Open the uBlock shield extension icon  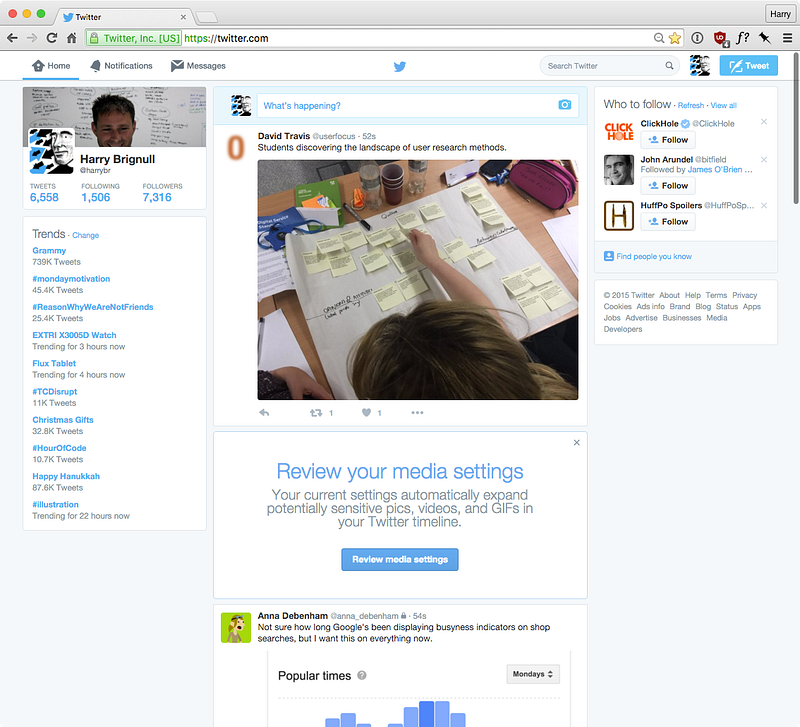(x=720, y=38)
